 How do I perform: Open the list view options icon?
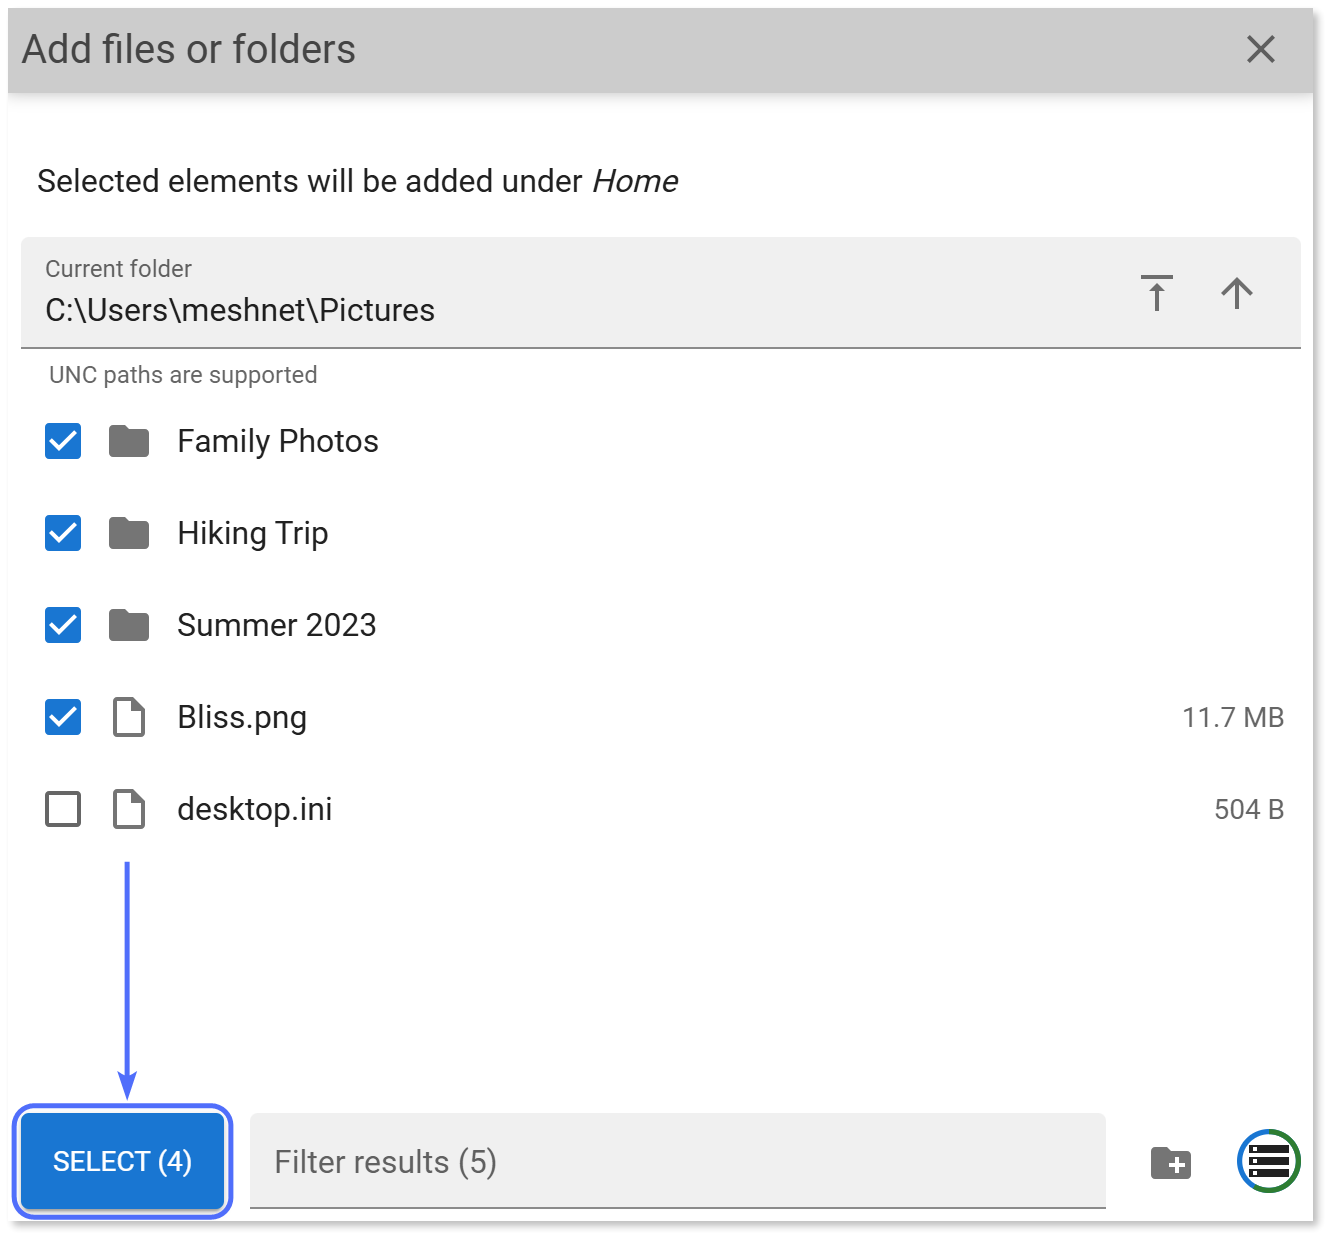click(x=1268, y=1161)
